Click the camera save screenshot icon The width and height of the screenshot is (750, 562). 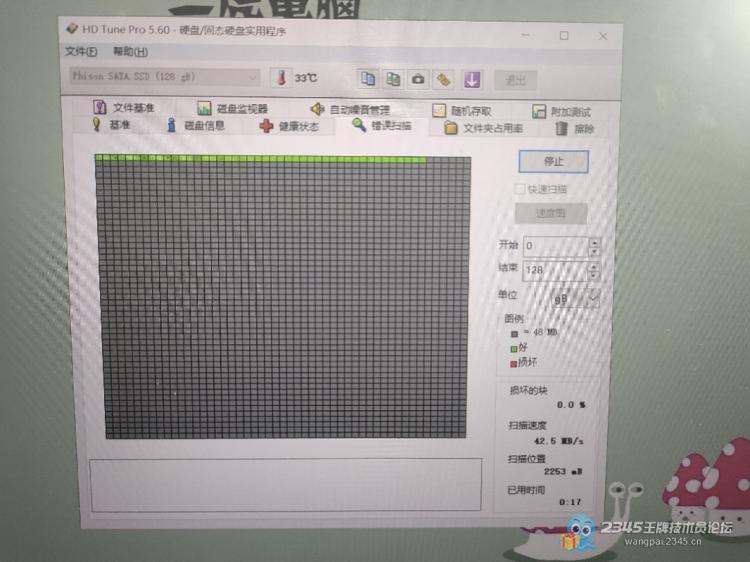point(418,79)
